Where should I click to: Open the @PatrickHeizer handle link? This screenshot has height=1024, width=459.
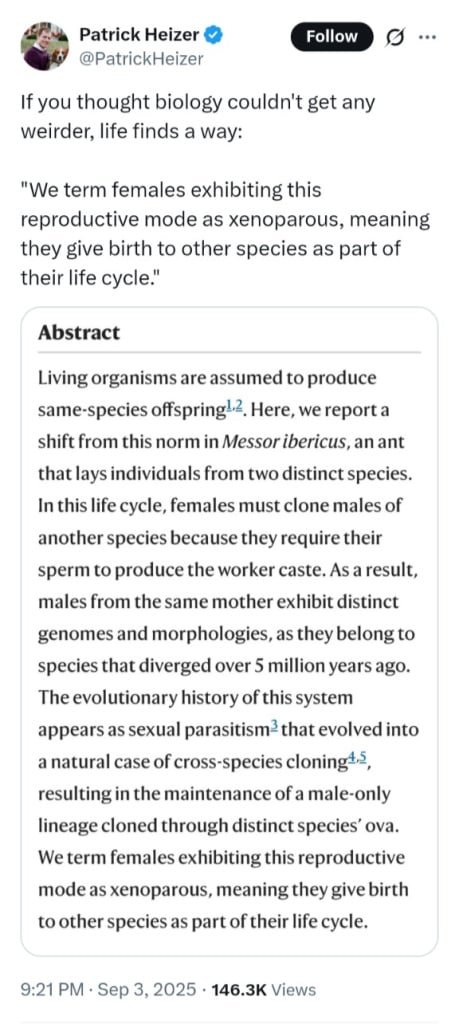(x=141, y=59)
